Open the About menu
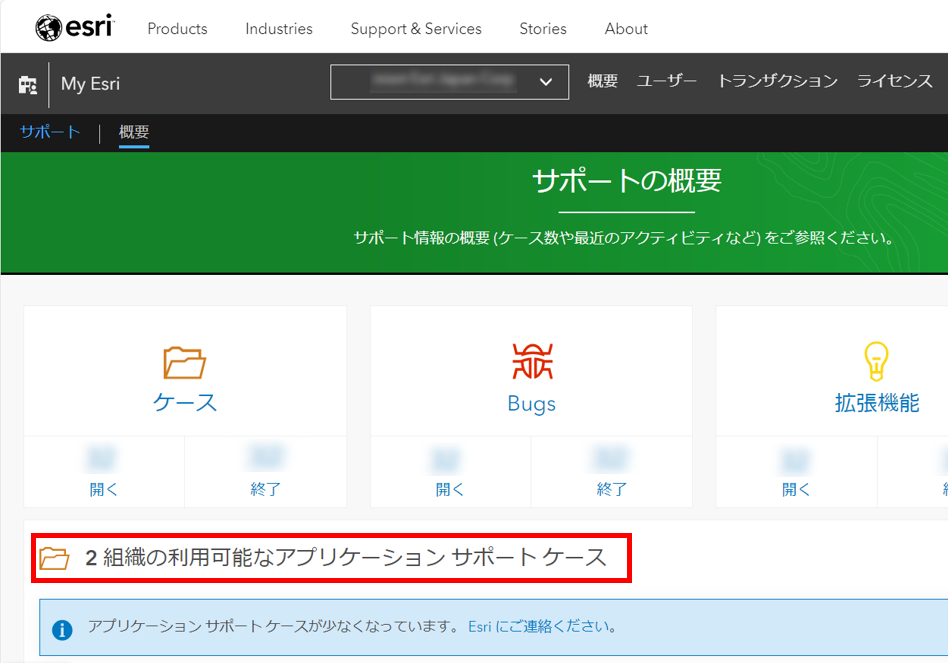This screenshot has height=663, width=948. click(x=626, y=28)
